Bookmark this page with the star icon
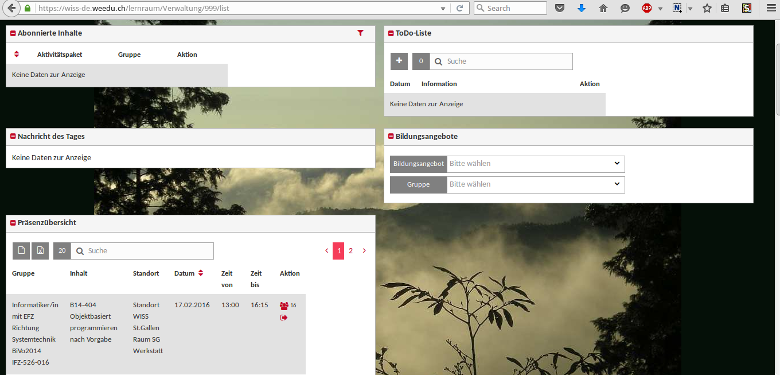 [707, 8]
